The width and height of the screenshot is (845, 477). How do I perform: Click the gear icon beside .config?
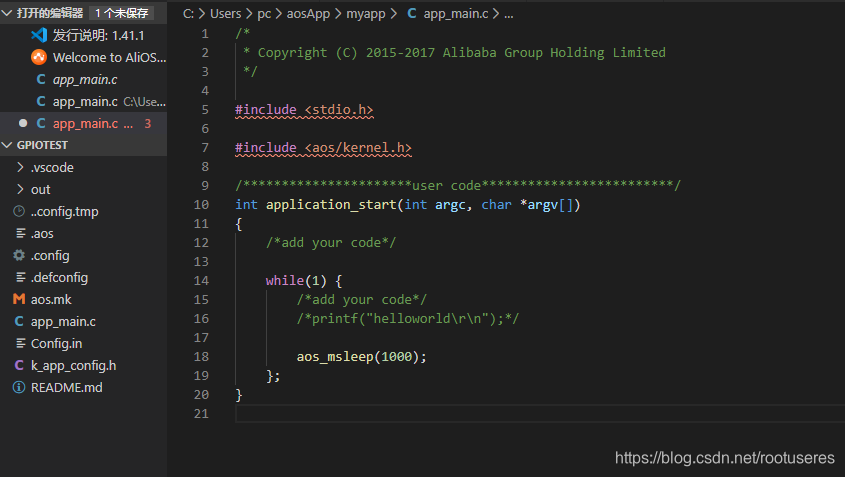pos(19,255)
